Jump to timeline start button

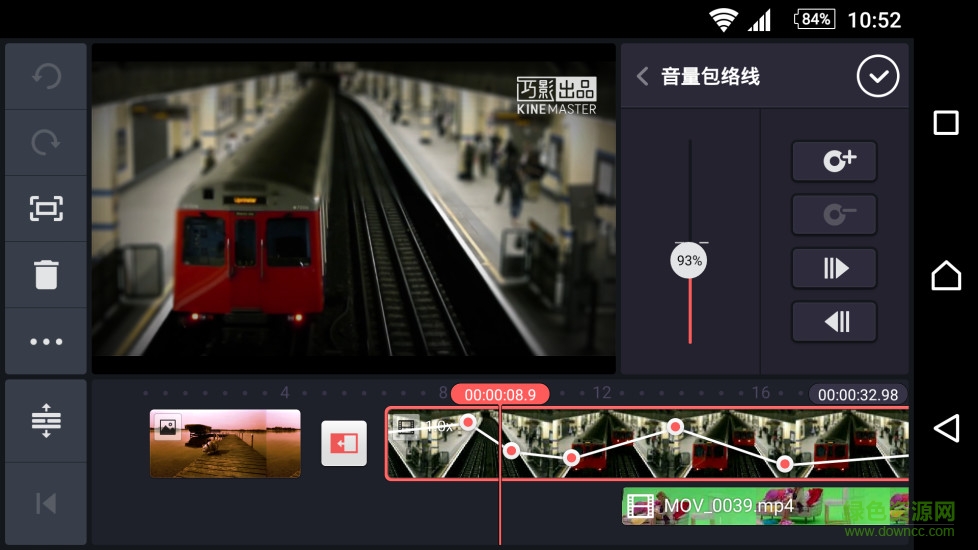point(46,503)
